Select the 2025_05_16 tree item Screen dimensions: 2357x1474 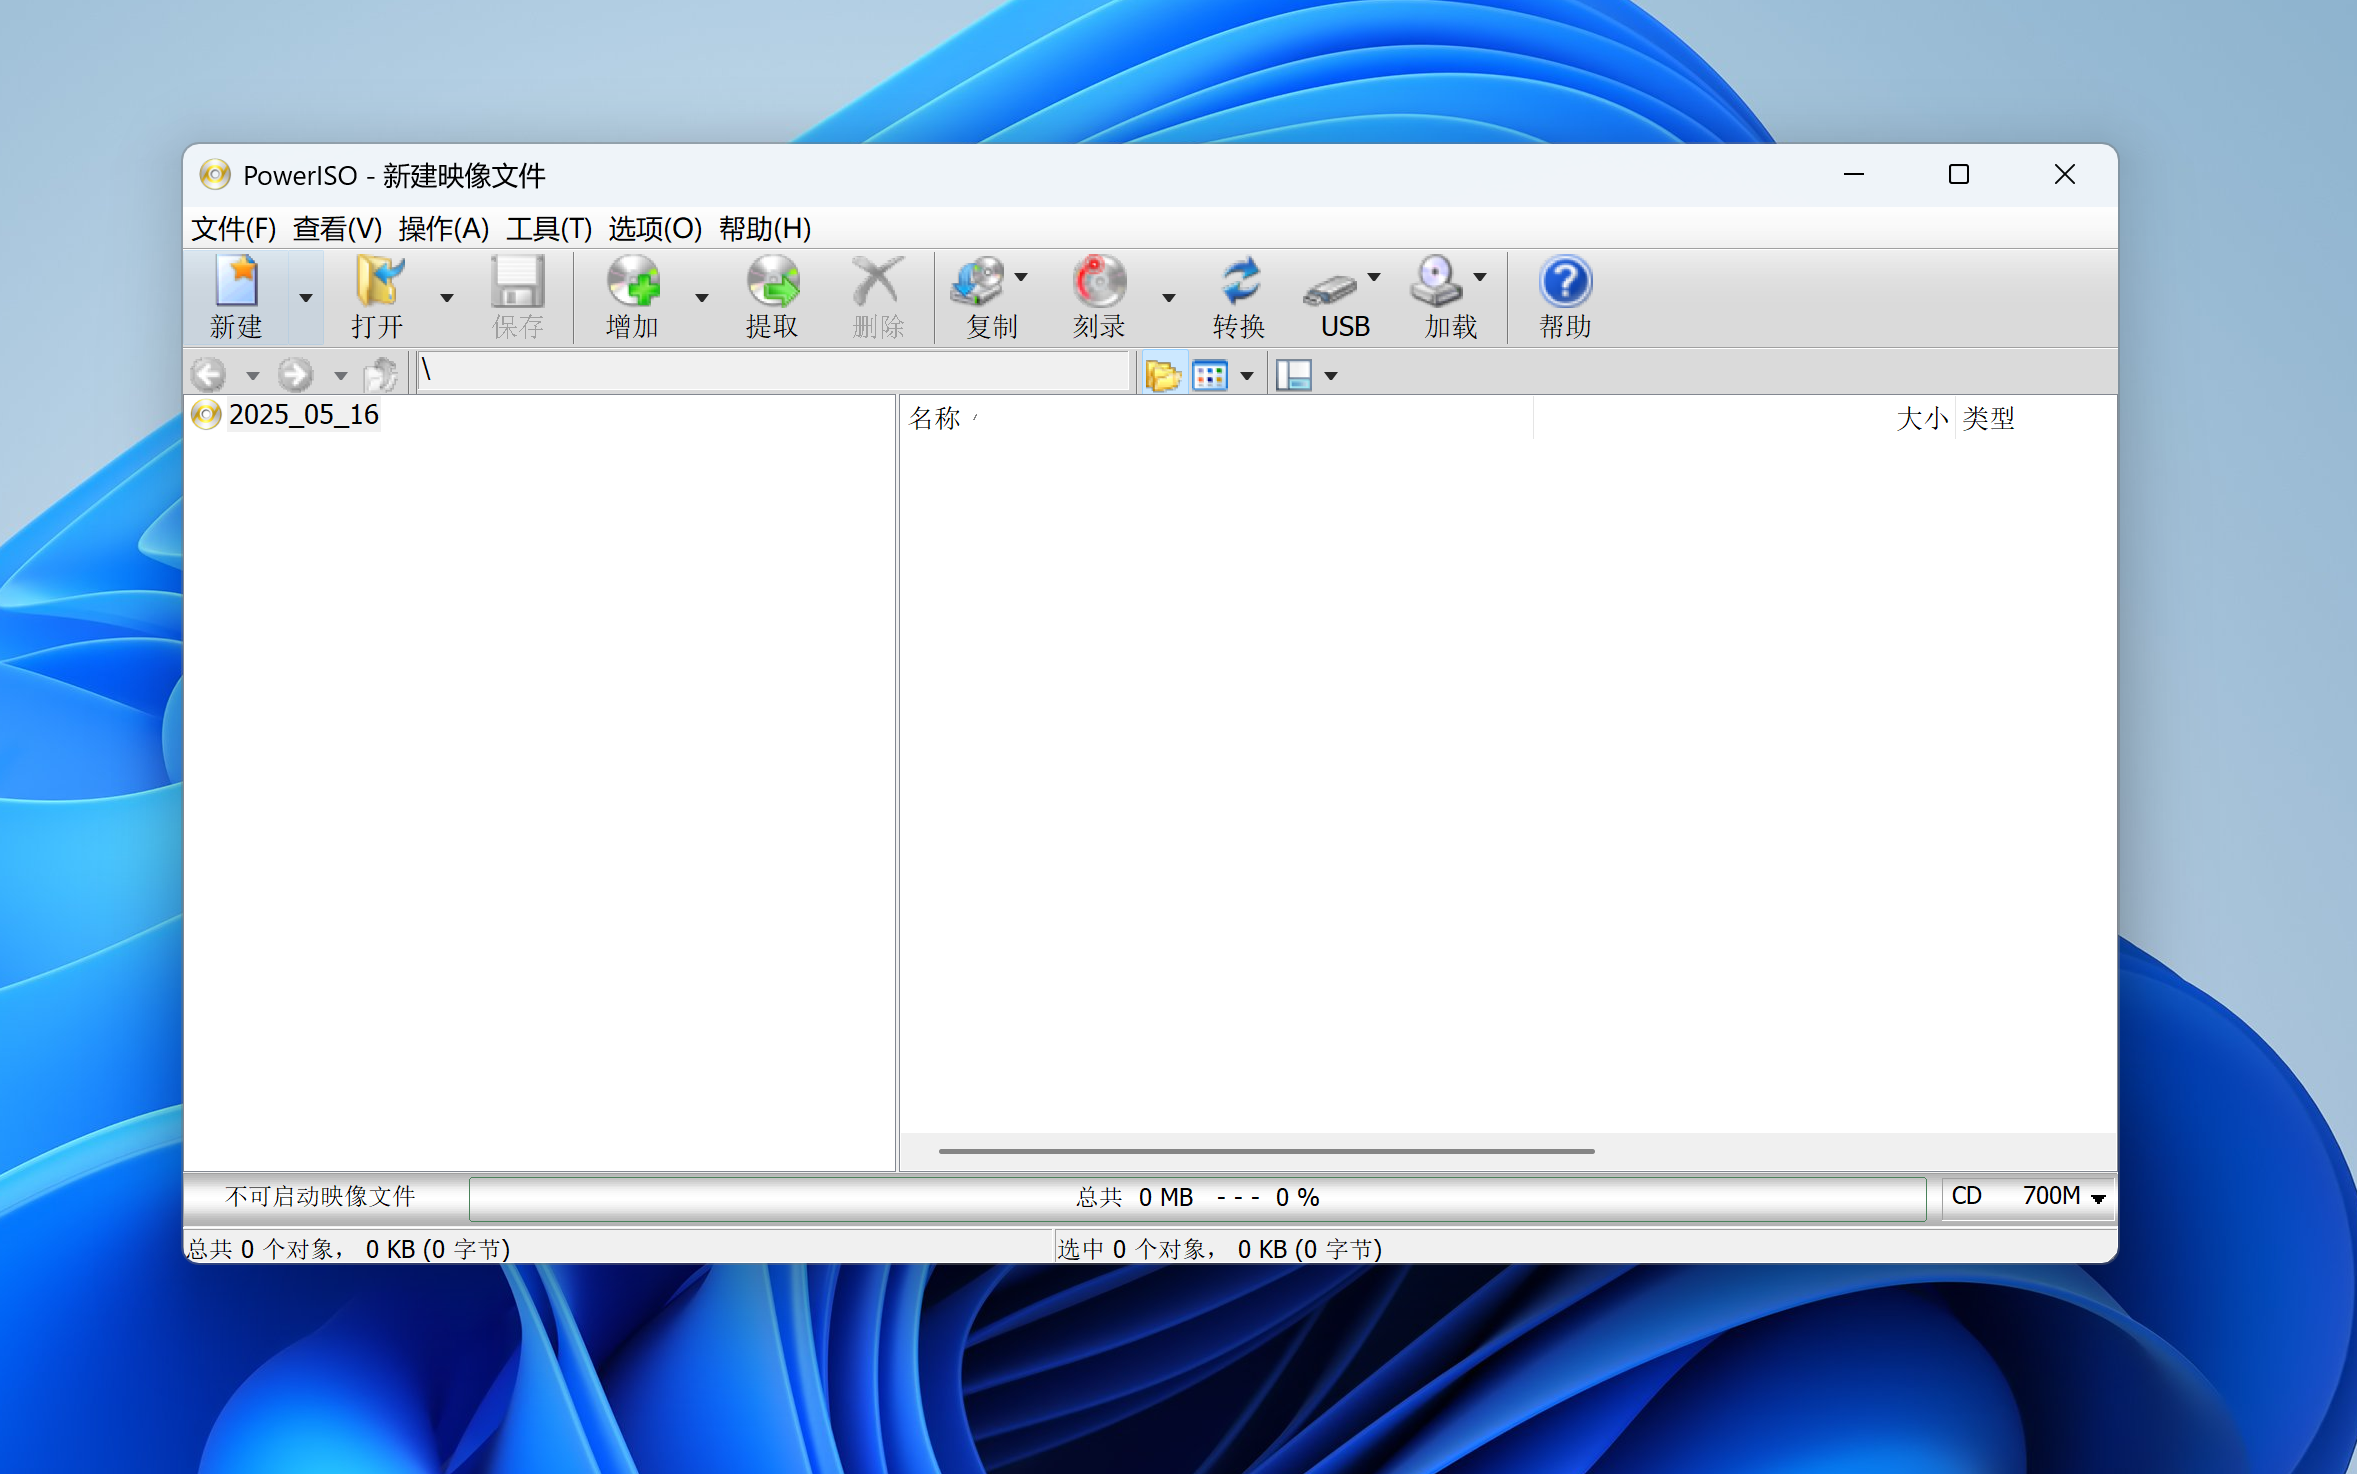coord(304,414)
